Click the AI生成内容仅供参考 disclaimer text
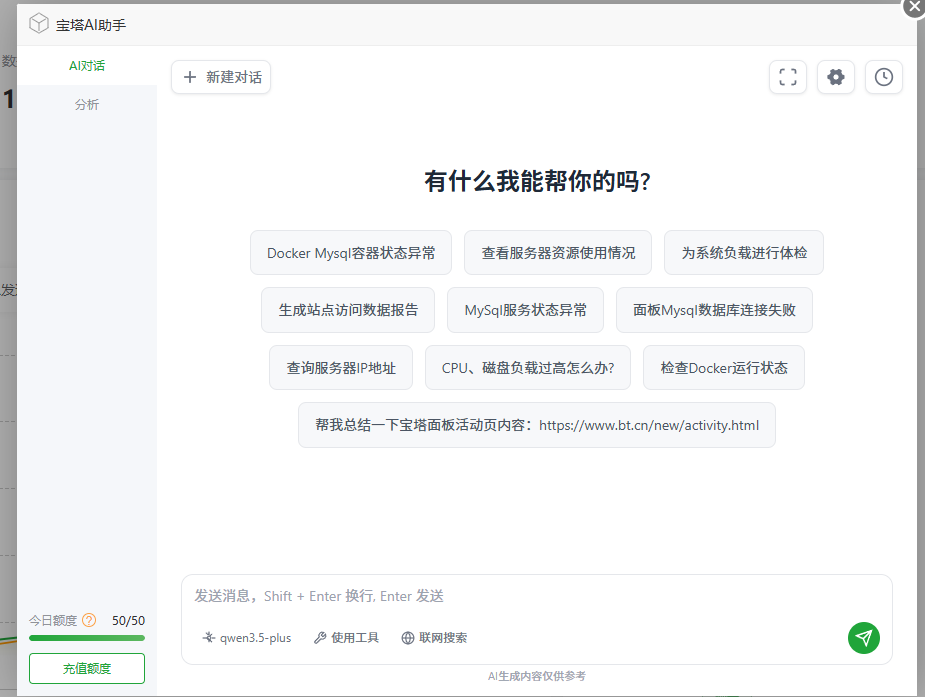The height and width of the screenshot is (697, 925). (537, 676)
